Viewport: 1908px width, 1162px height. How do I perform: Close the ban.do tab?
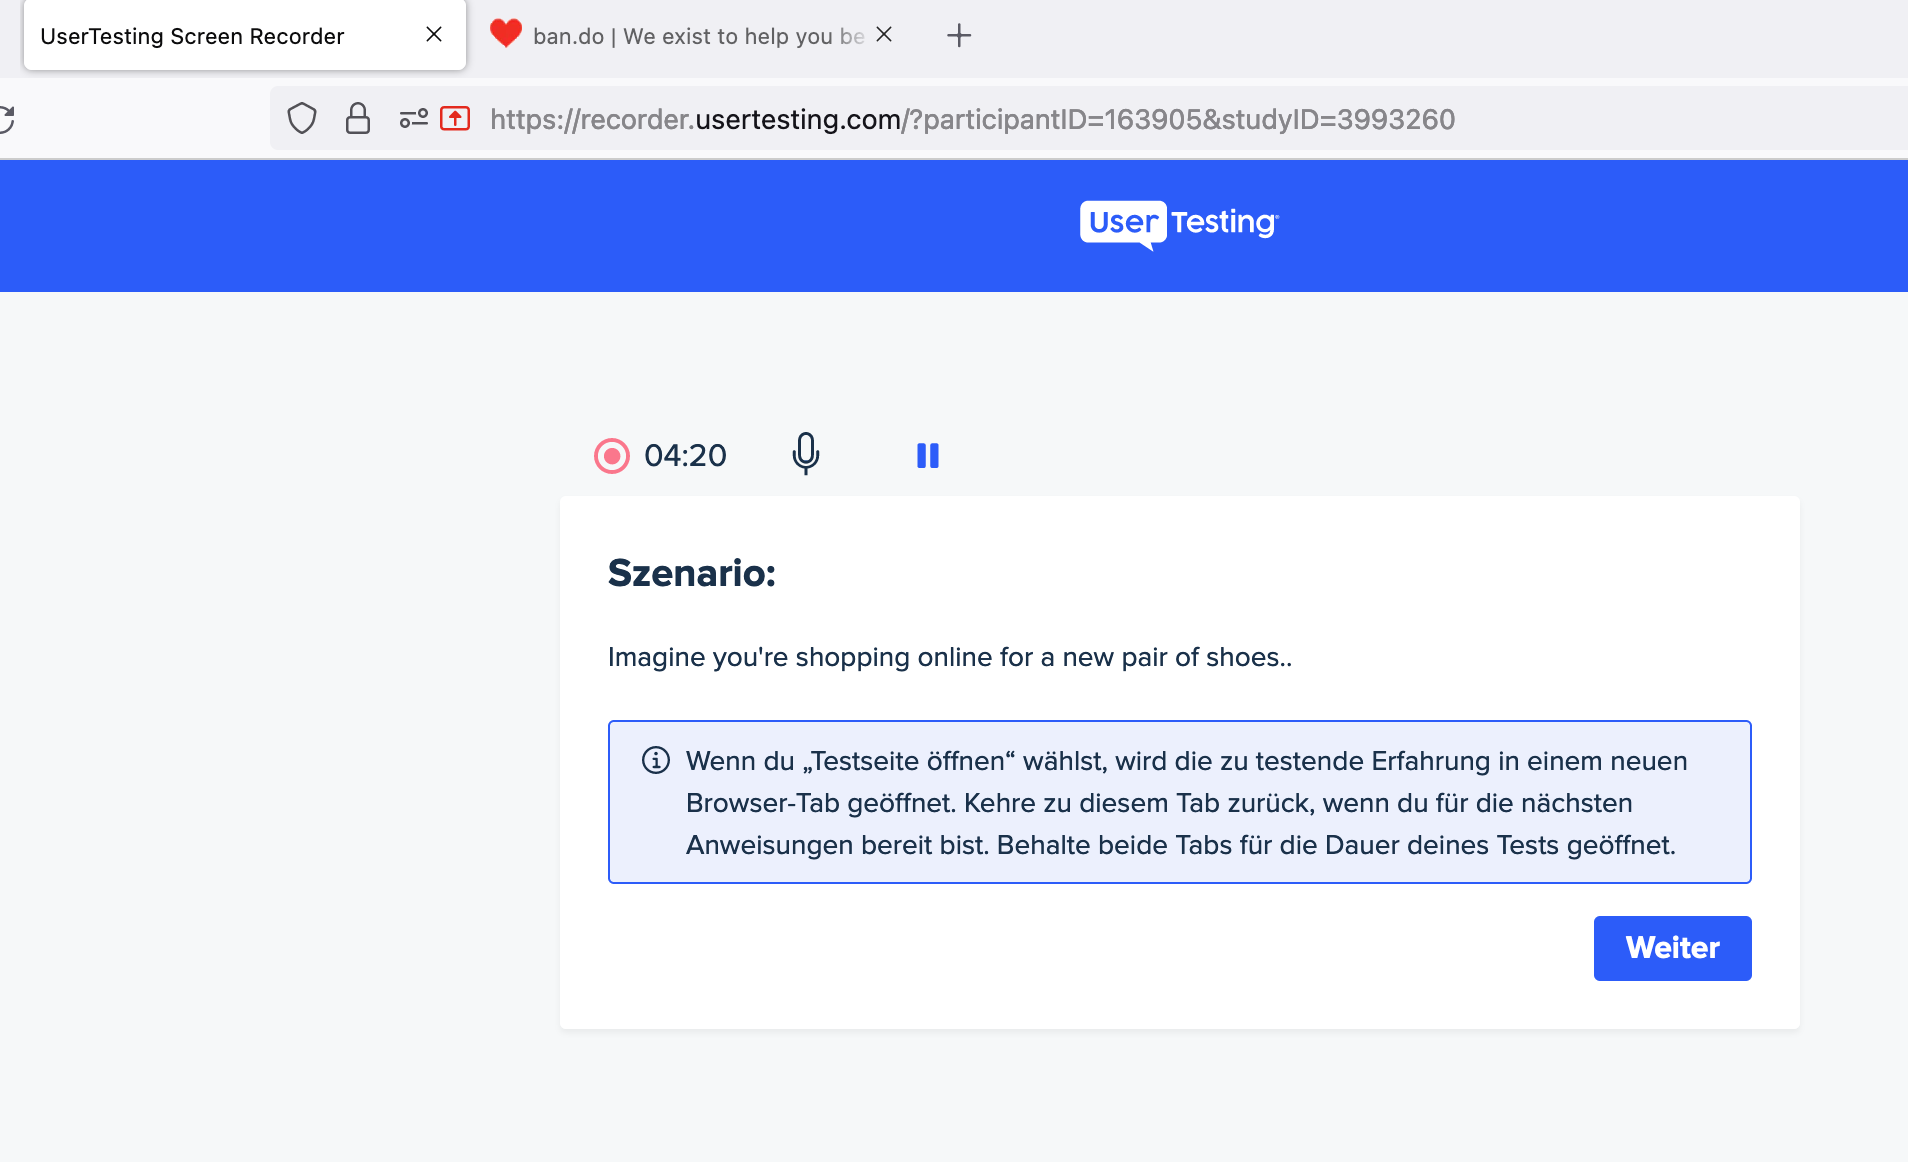[884, 35]
